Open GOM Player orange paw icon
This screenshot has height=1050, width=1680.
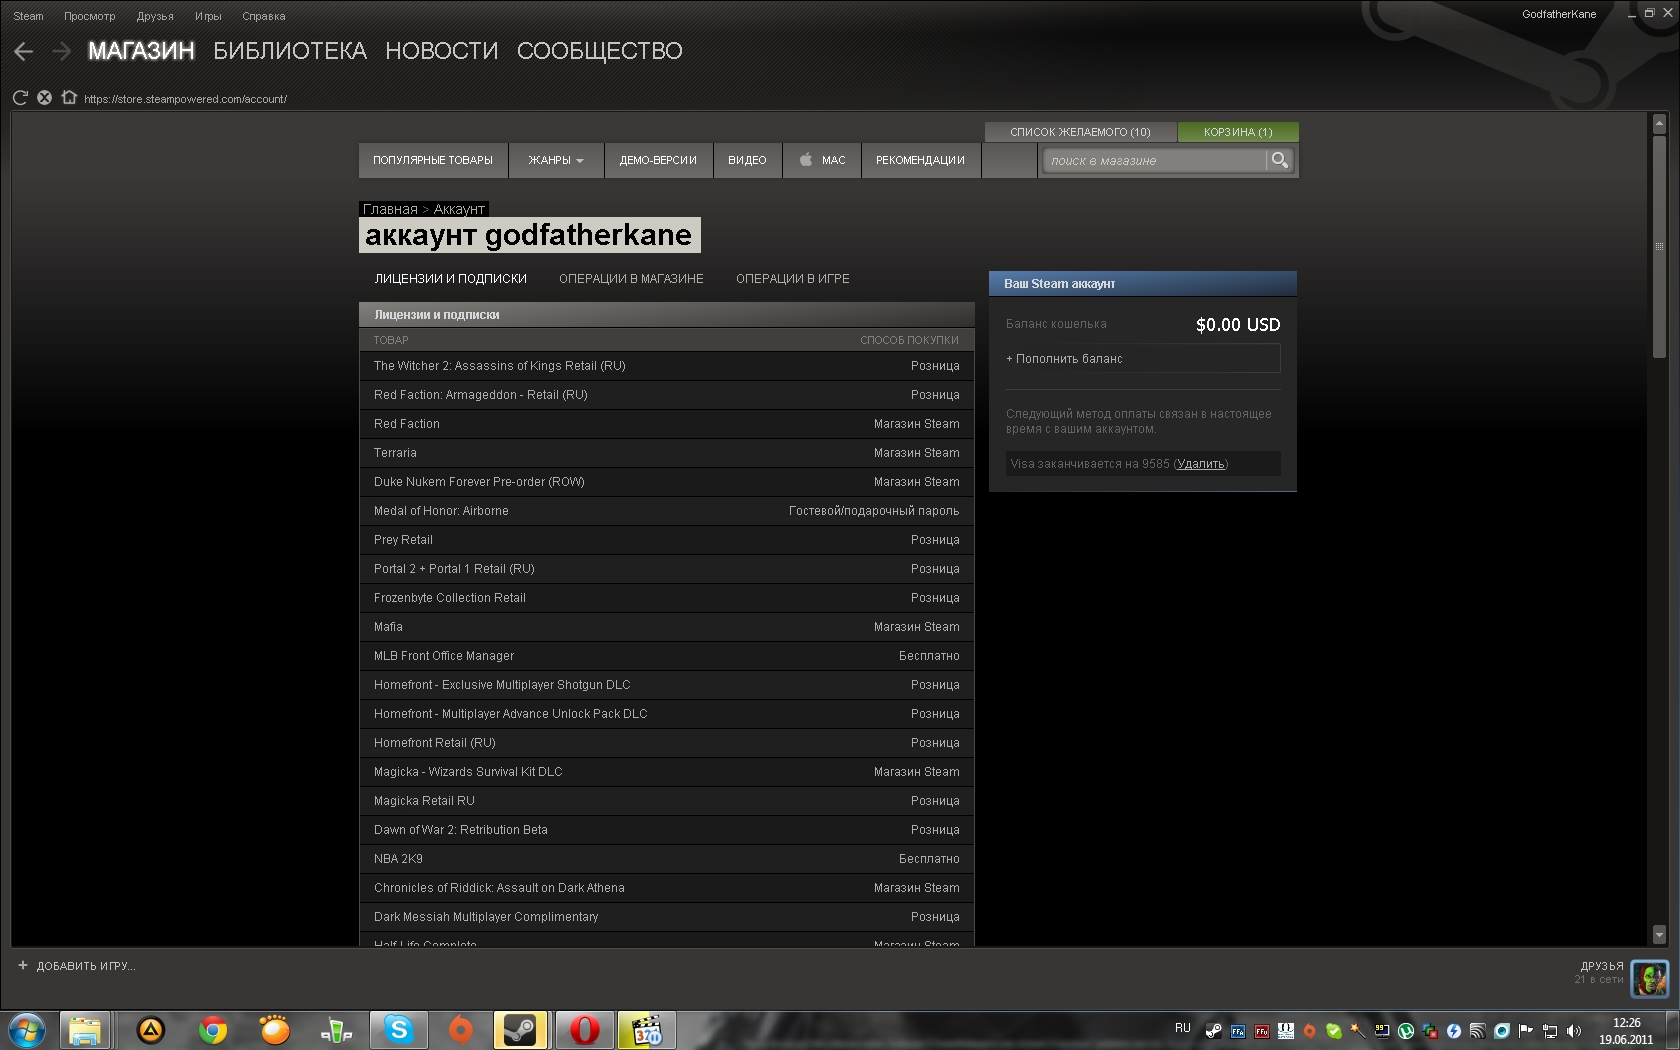(274, 1030)
